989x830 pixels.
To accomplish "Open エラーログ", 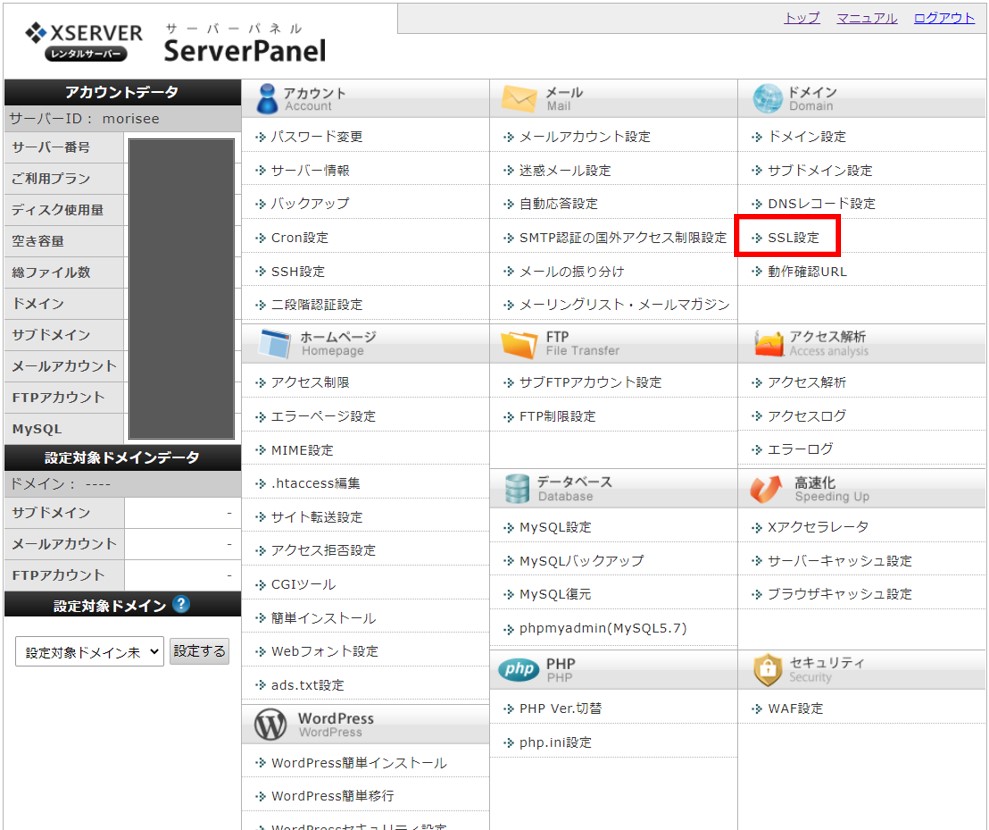I will pyautogui.click(x=800, y=450).
